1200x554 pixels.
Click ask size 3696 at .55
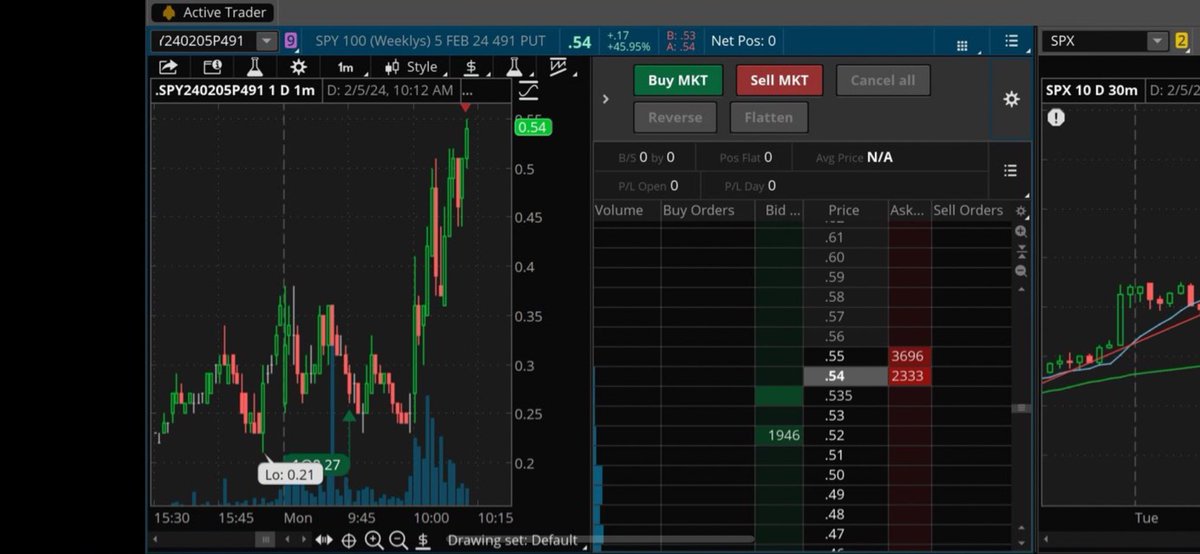click(x=908, y=356)
